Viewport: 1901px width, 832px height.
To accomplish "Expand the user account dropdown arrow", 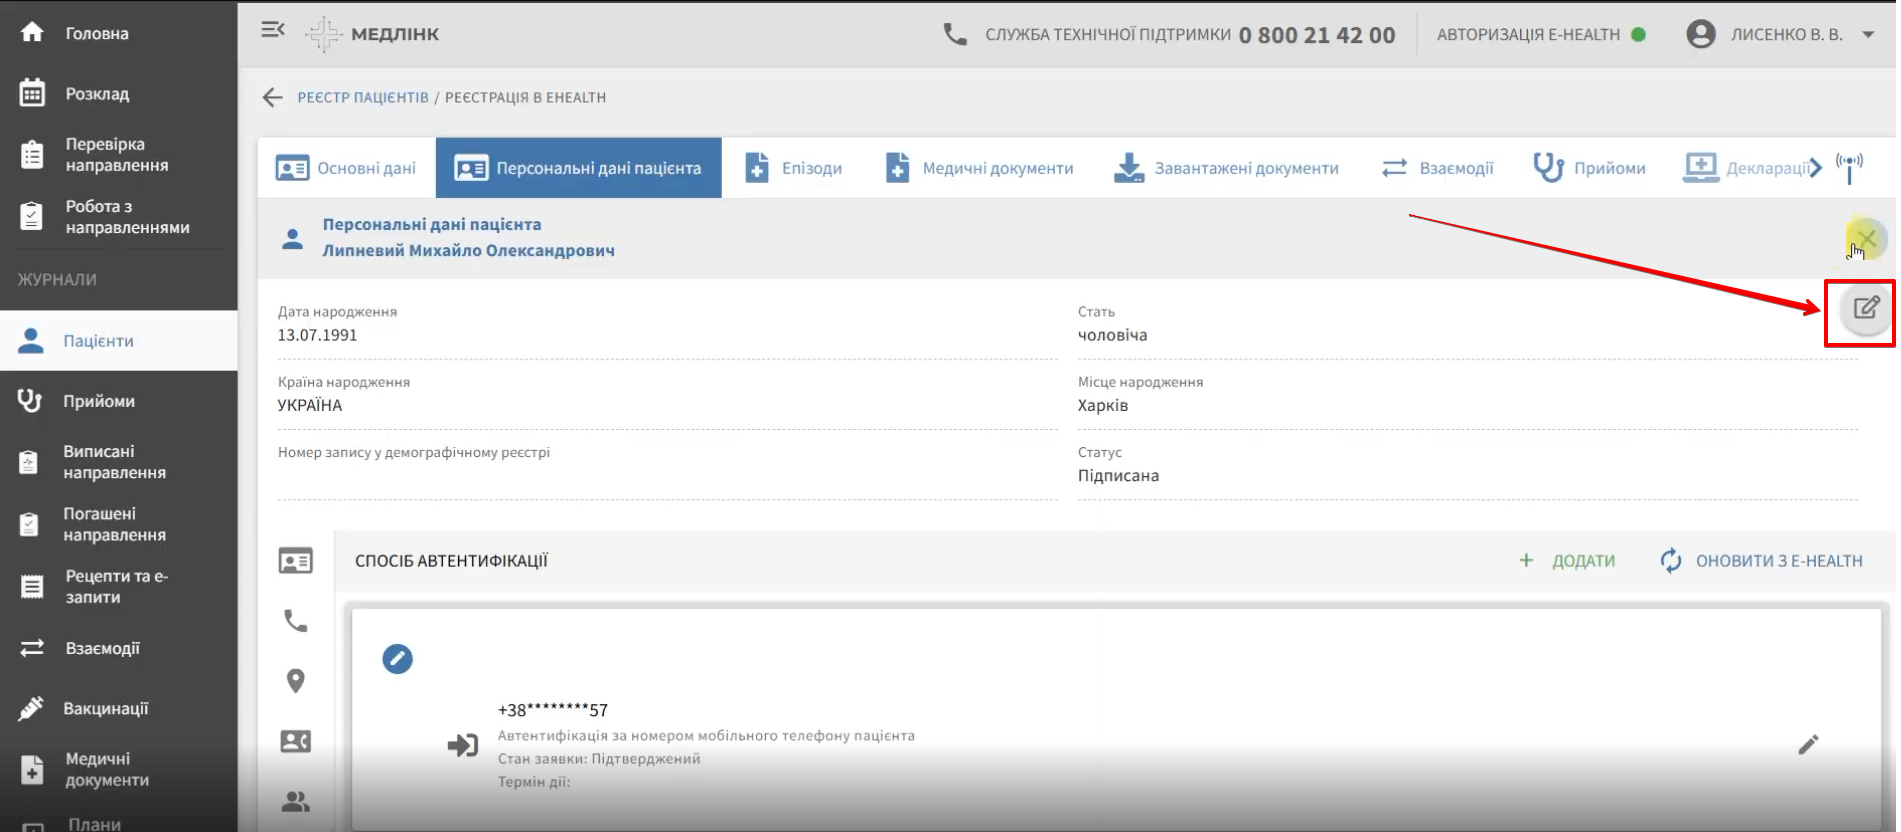I will [x=1868, y=34].
